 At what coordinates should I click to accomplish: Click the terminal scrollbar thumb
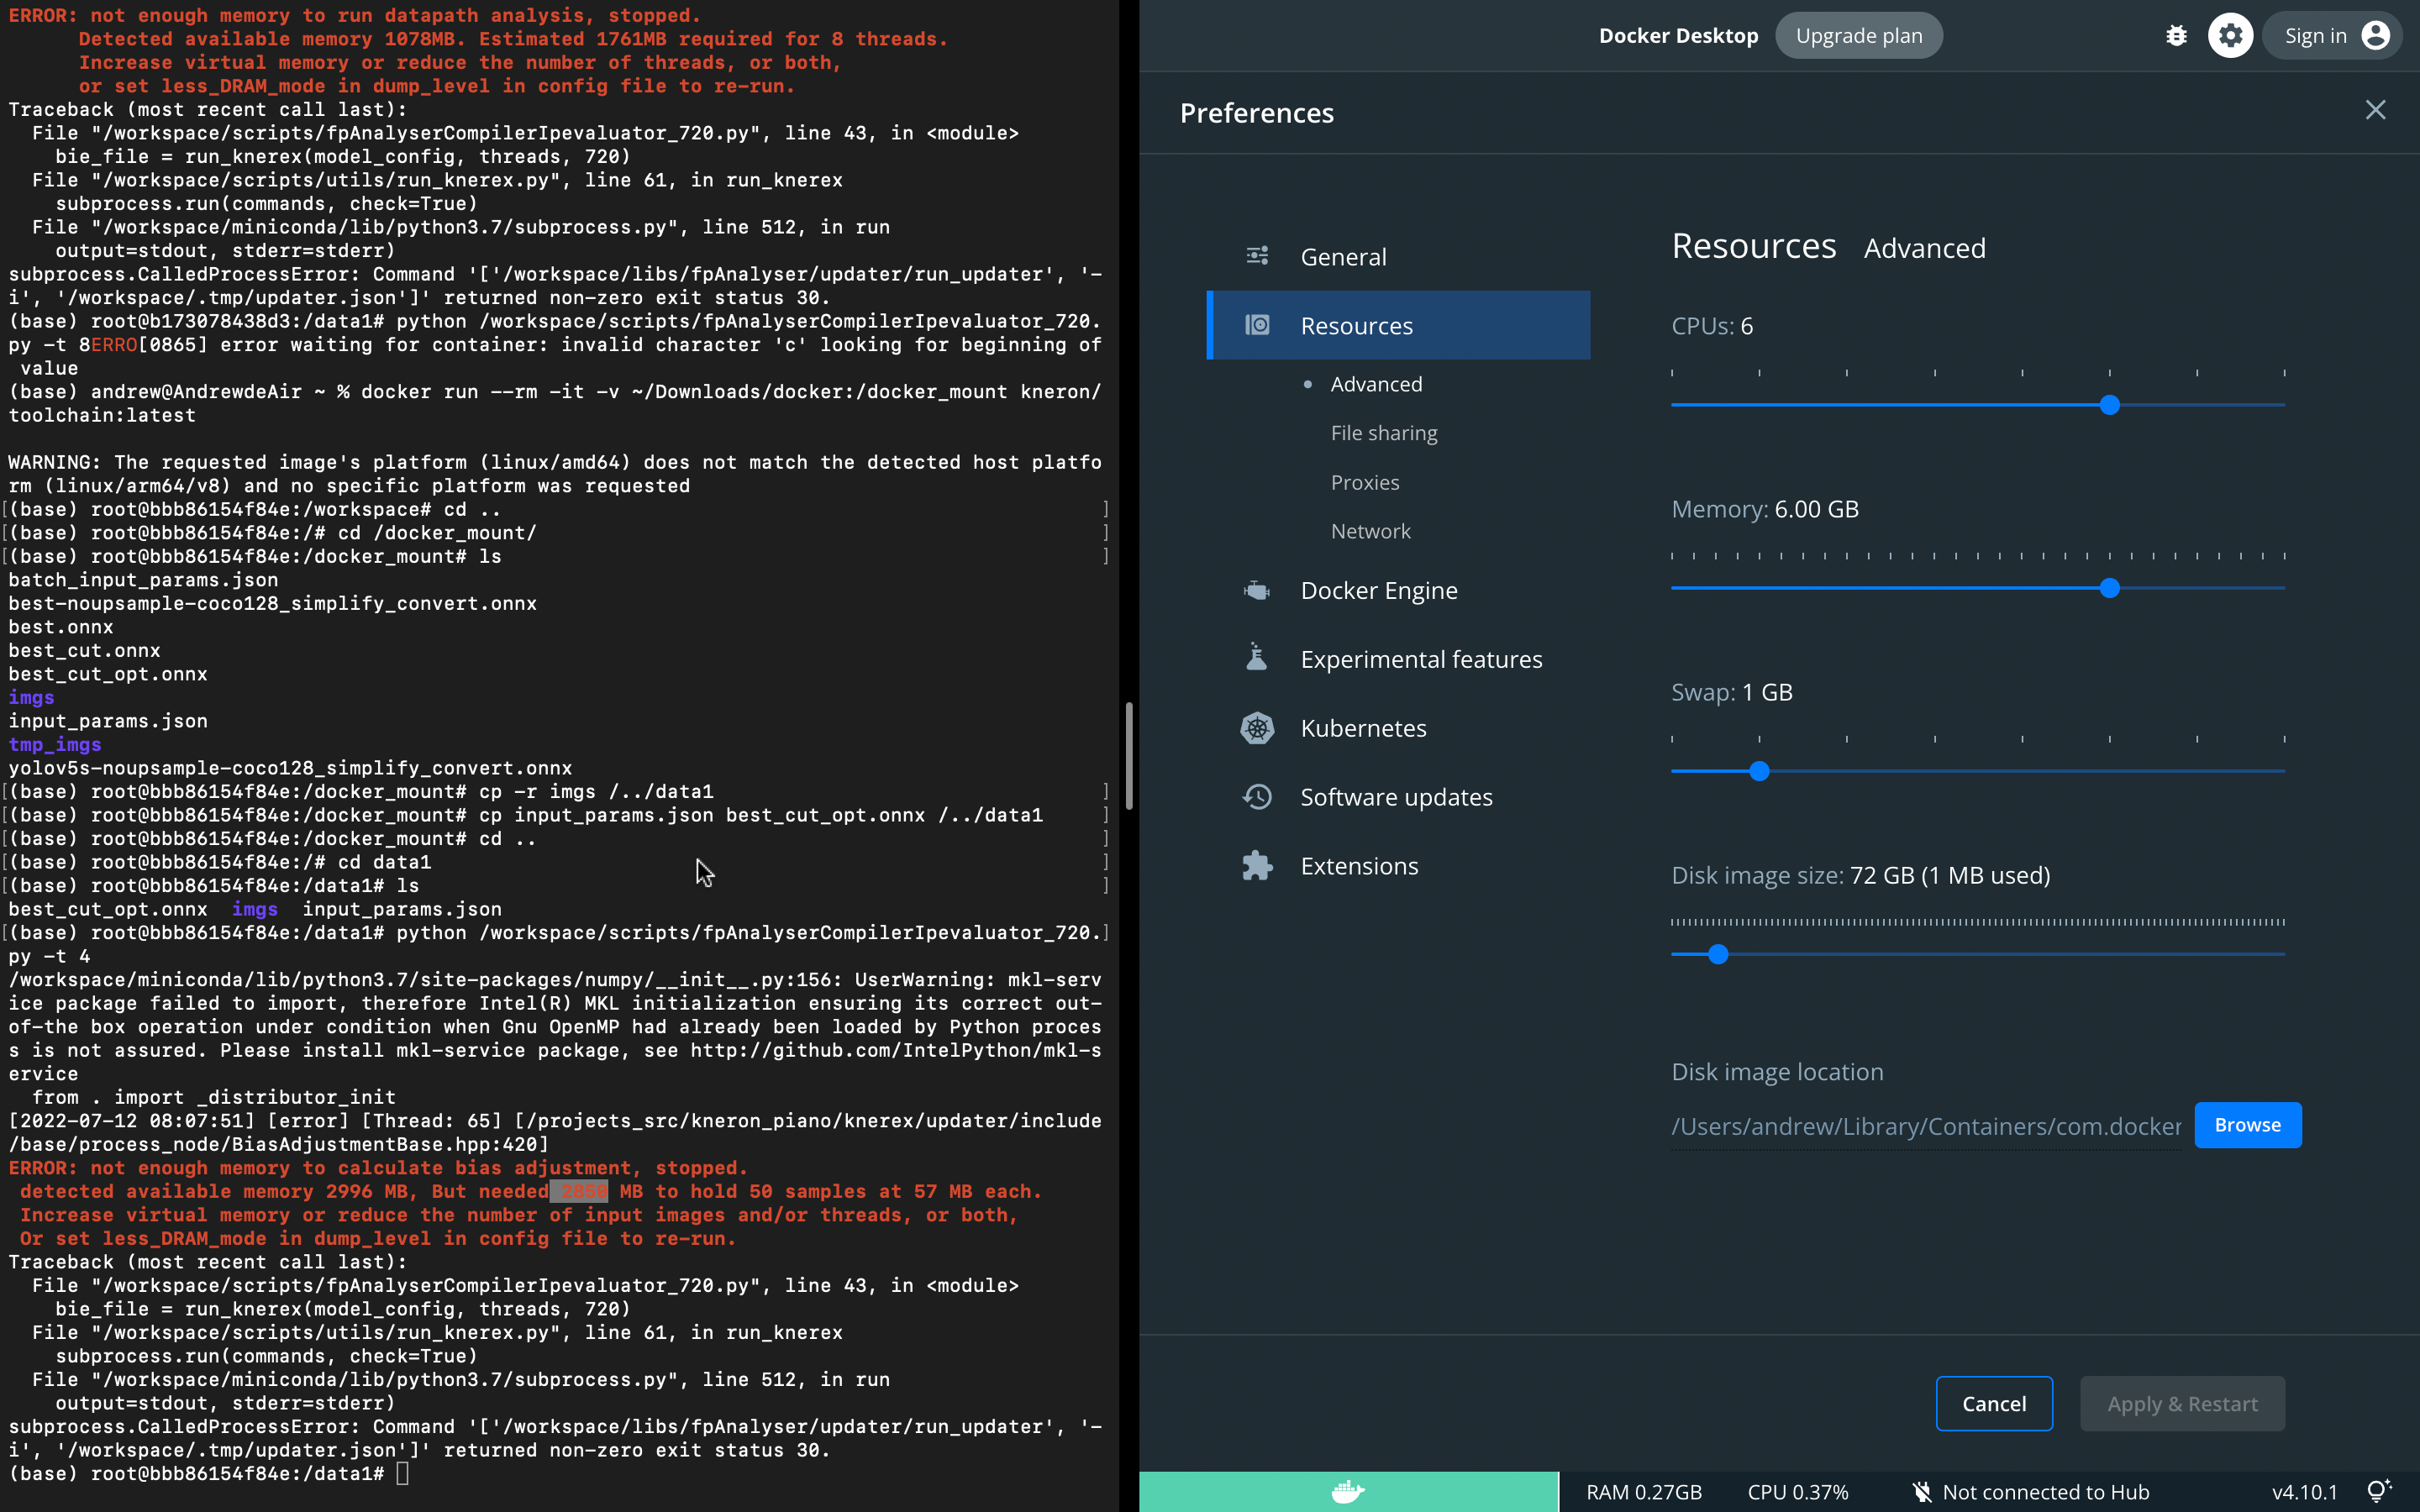1129,755
